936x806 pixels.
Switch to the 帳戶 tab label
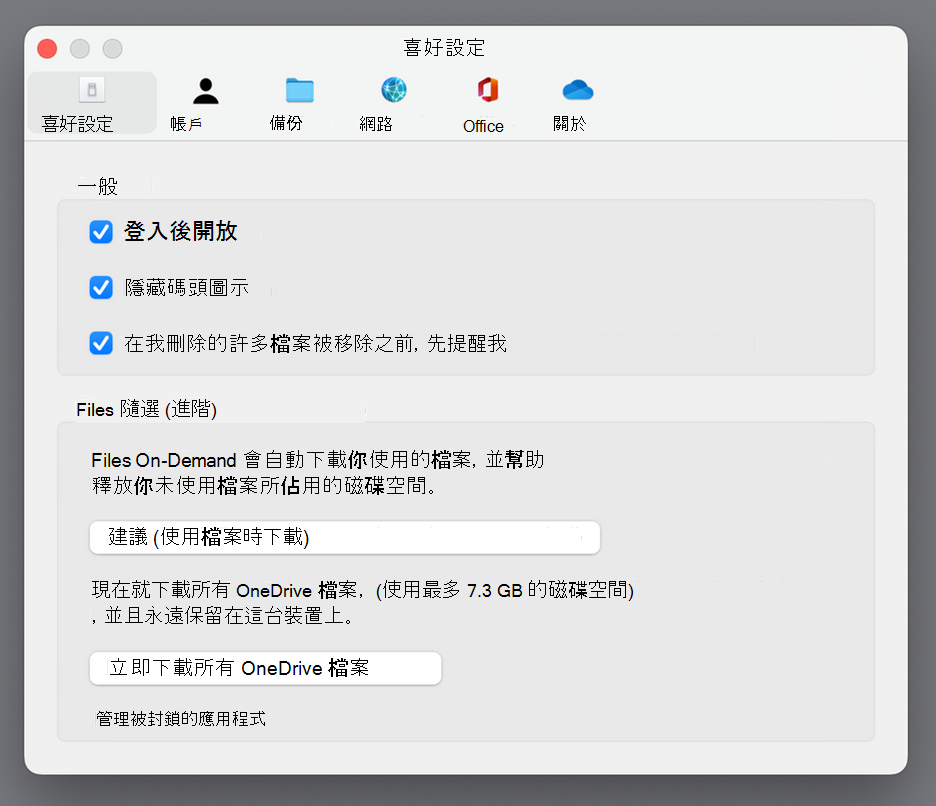[186, 123]
